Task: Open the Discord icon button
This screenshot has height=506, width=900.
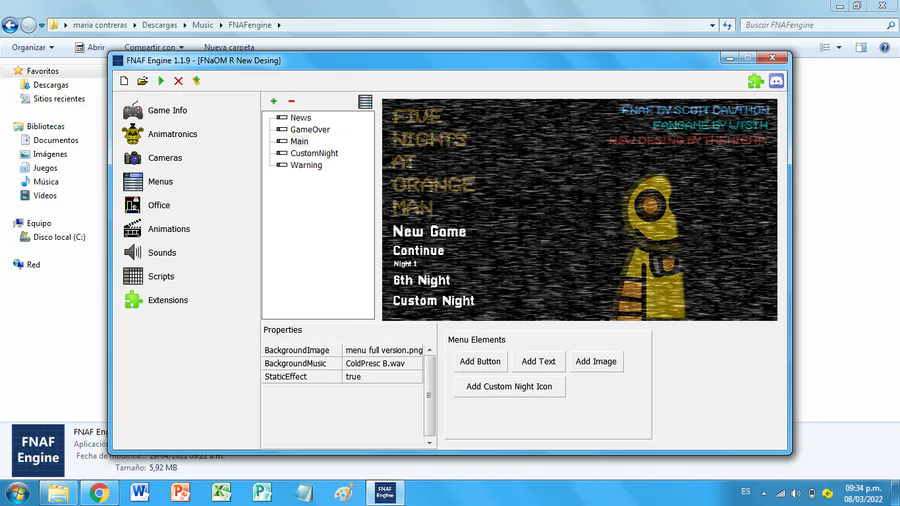Action: (x=776, y=81)
